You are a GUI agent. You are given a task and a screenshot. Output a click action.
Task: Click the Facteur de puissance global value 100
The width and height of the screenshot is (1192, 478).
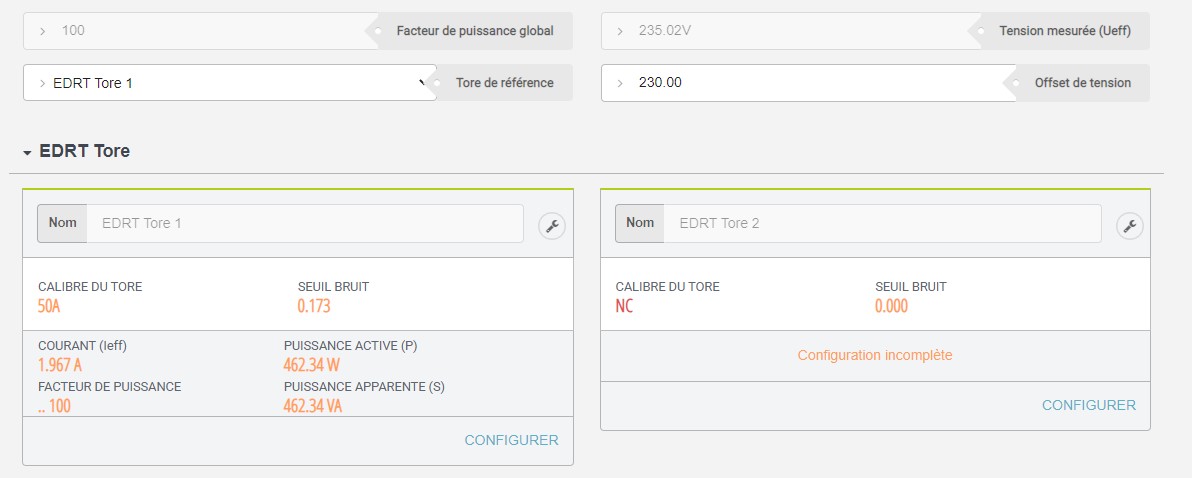coord(73,31)
